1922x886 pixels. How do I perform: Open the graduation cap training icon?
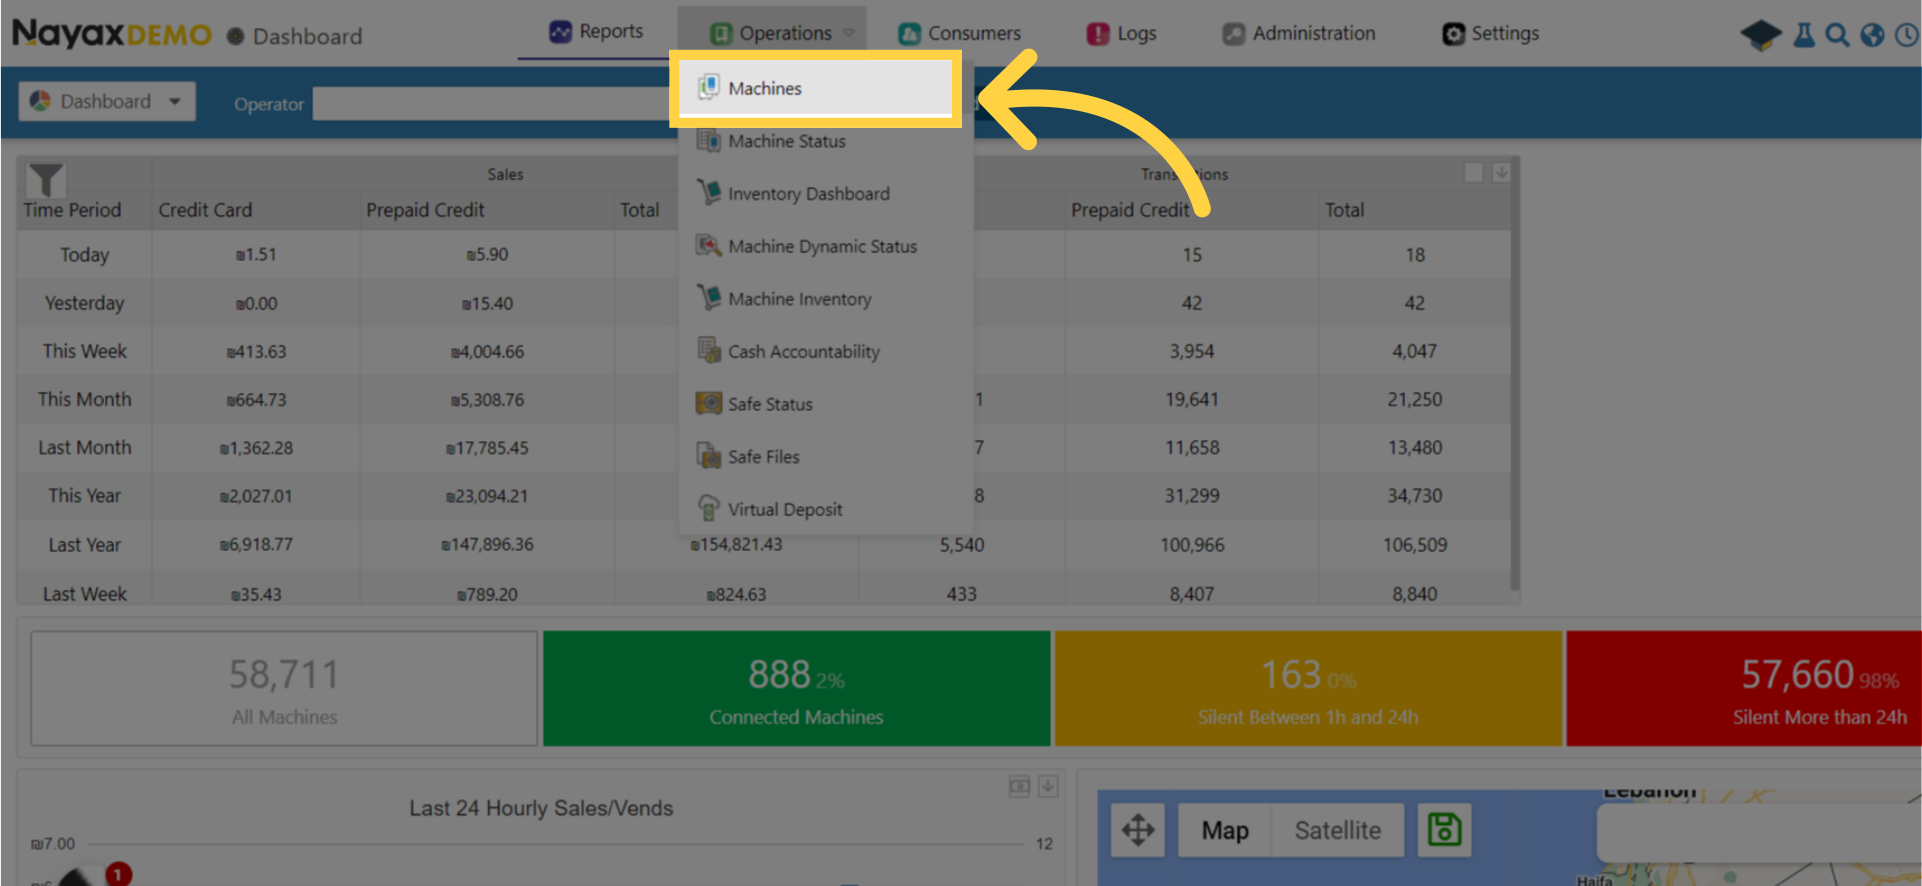coord(1760,35)
